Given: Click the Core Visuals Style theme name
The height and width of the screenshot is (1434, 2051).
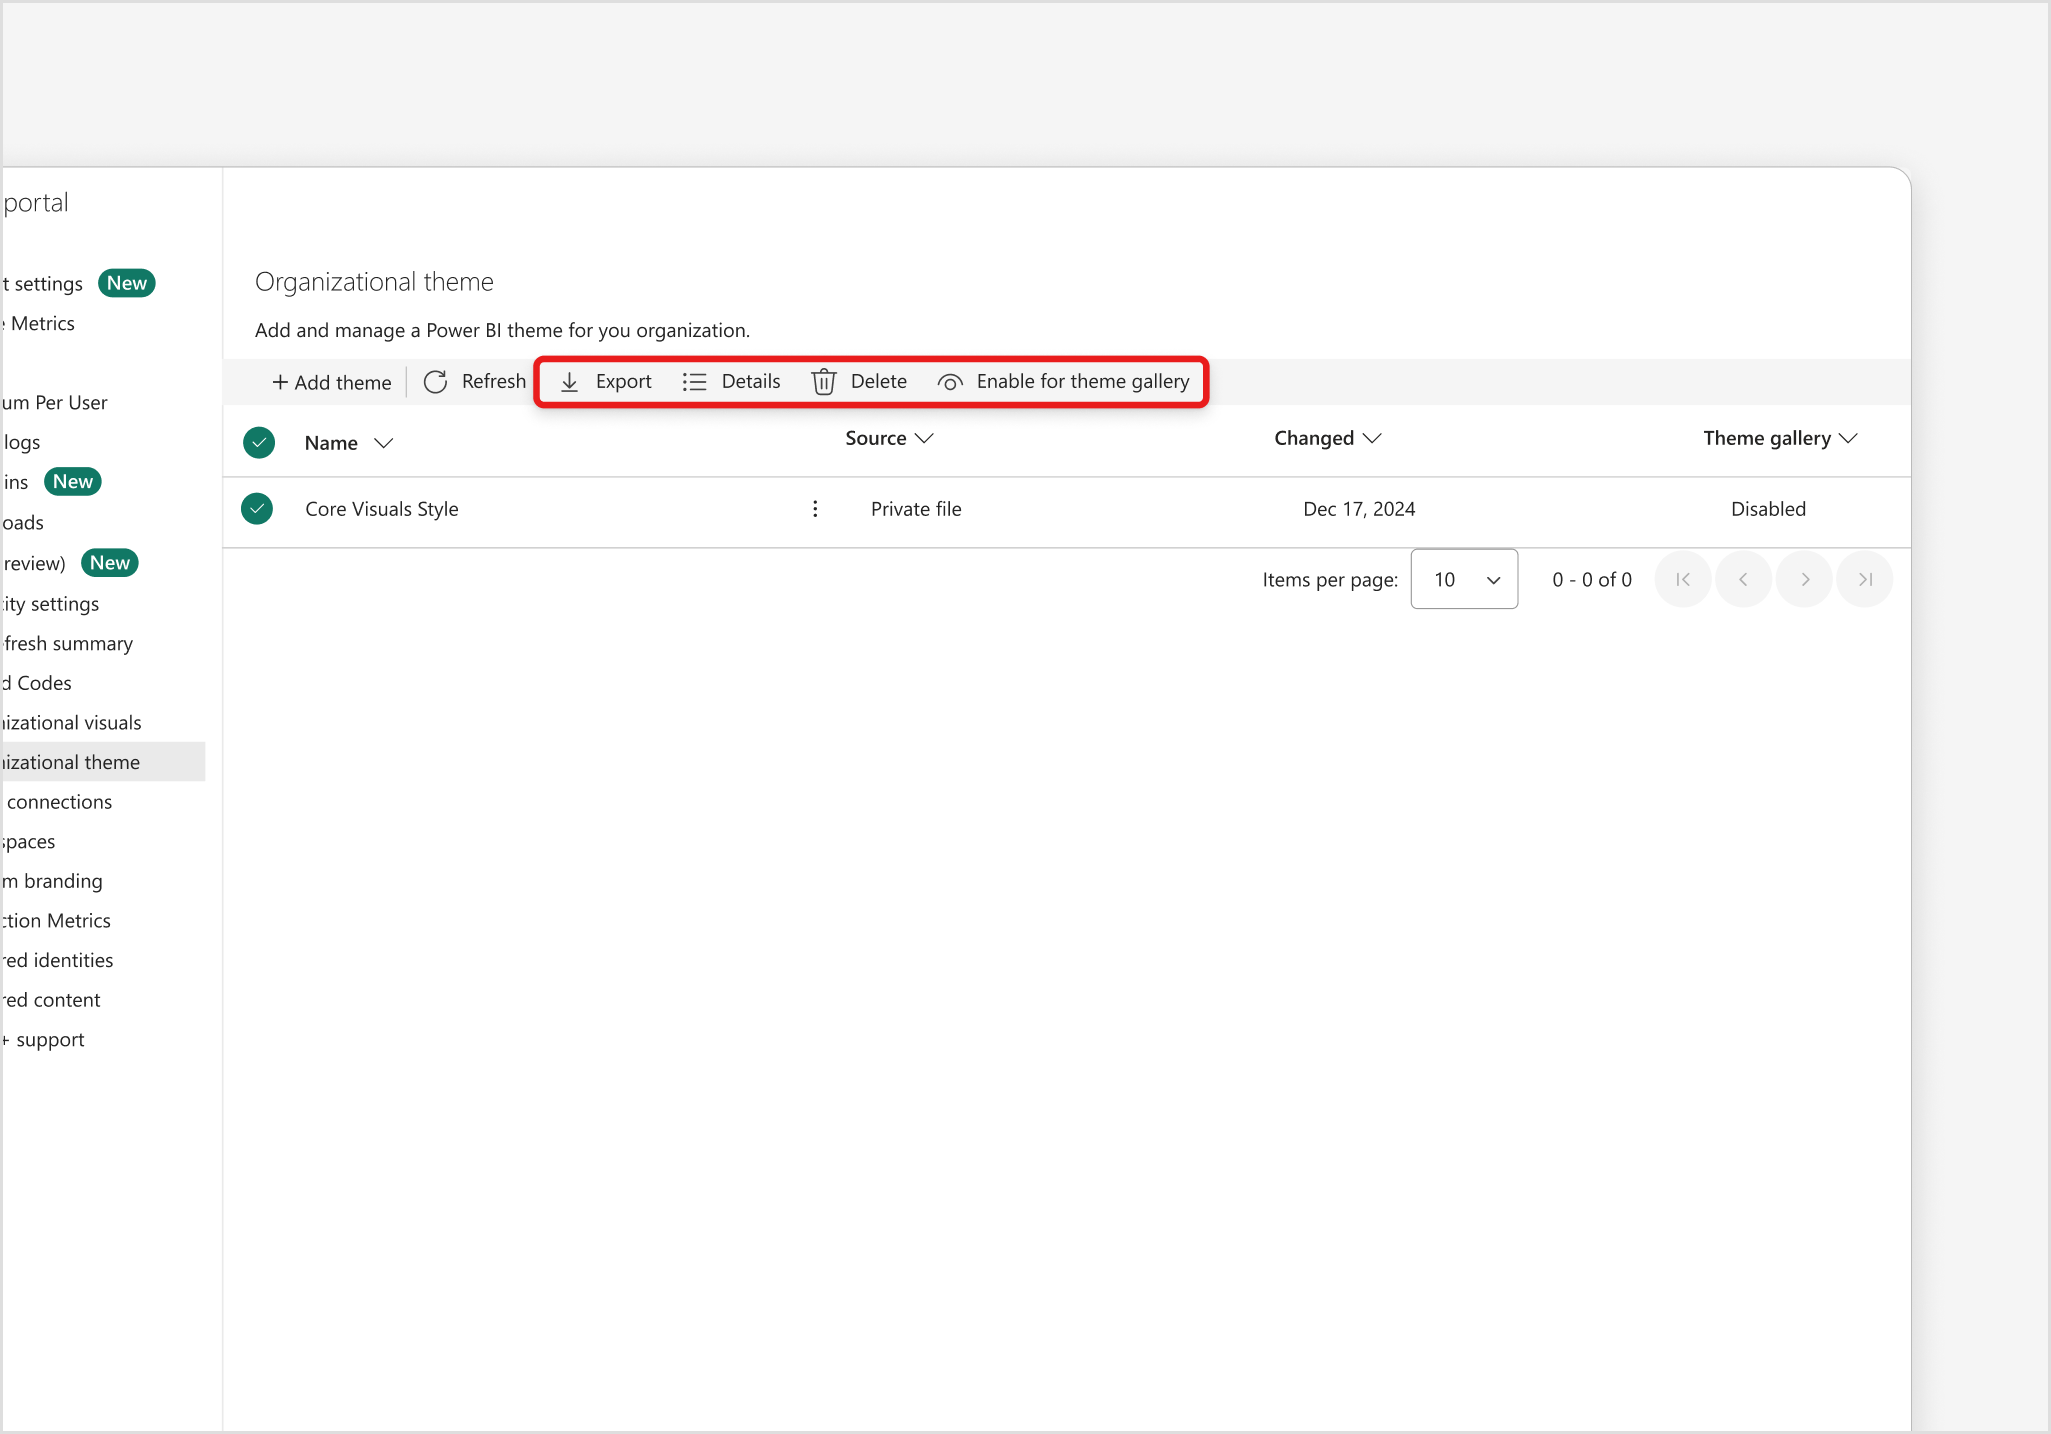Looking at the screenshot, I should 381,509.
